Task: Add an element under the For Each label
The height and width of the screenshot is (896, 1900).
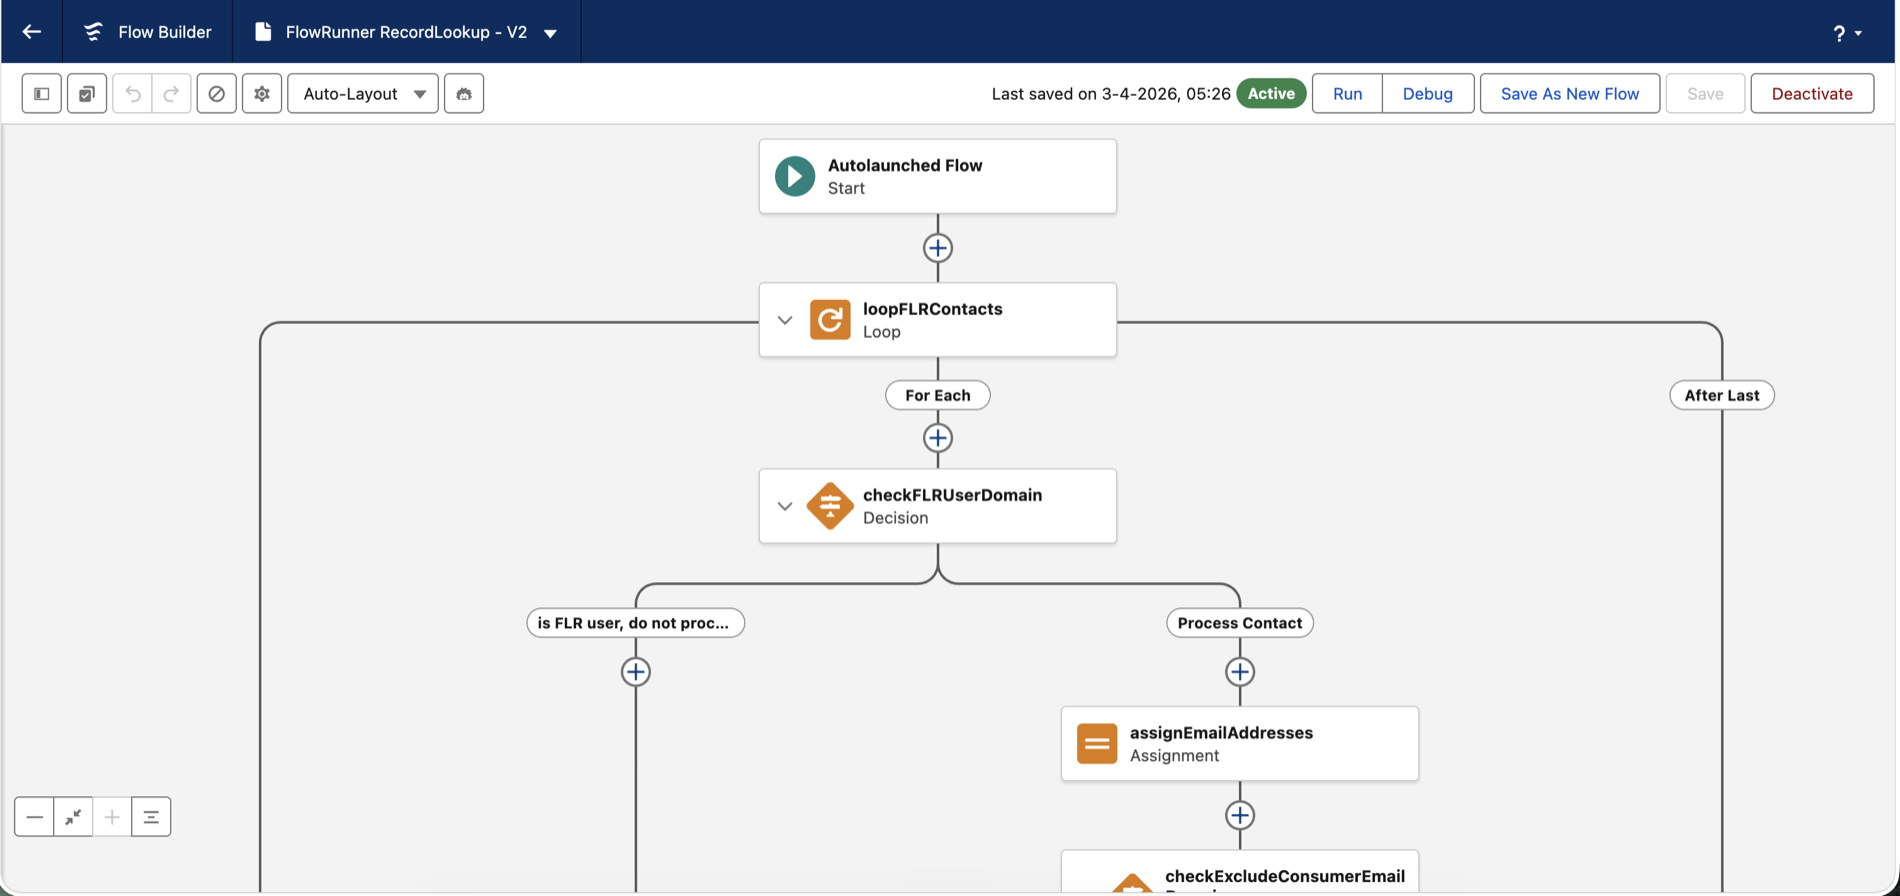Action: point(938,438)
